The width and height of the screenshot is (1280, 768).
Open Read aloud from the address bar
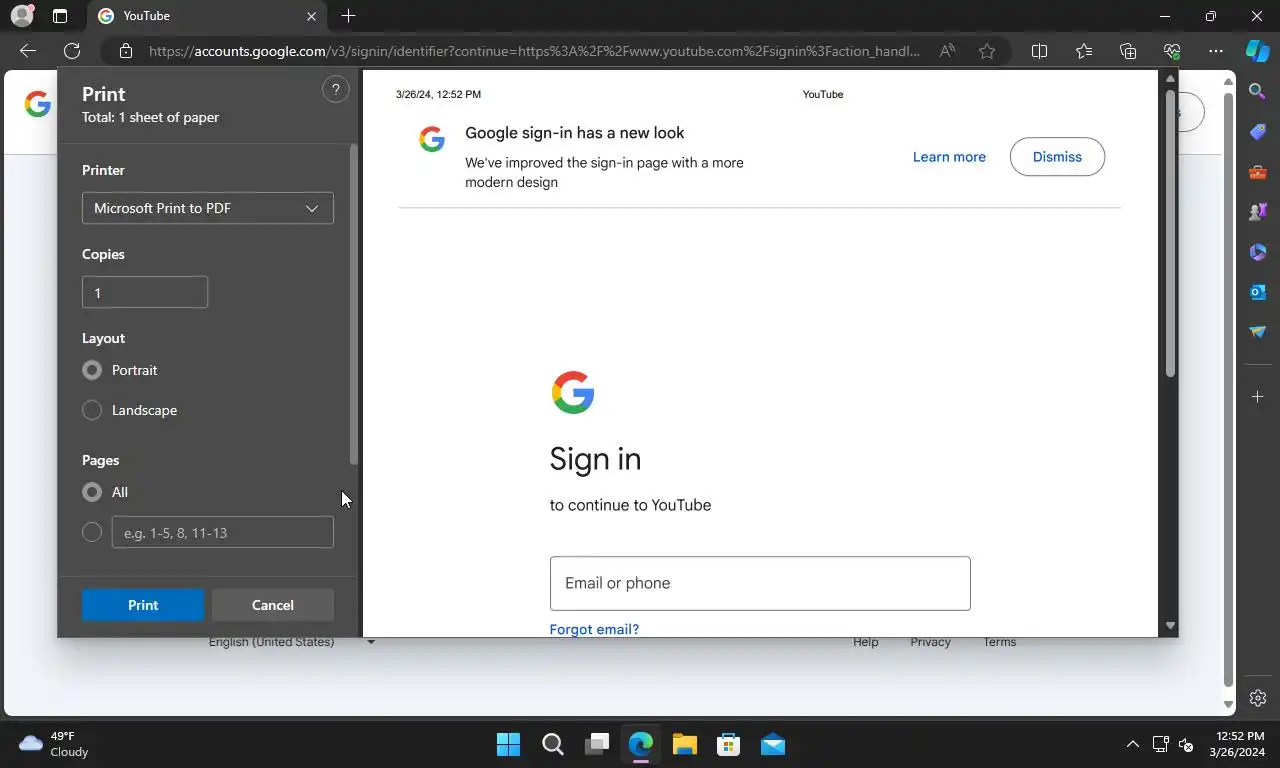click(x=947, y=51)
